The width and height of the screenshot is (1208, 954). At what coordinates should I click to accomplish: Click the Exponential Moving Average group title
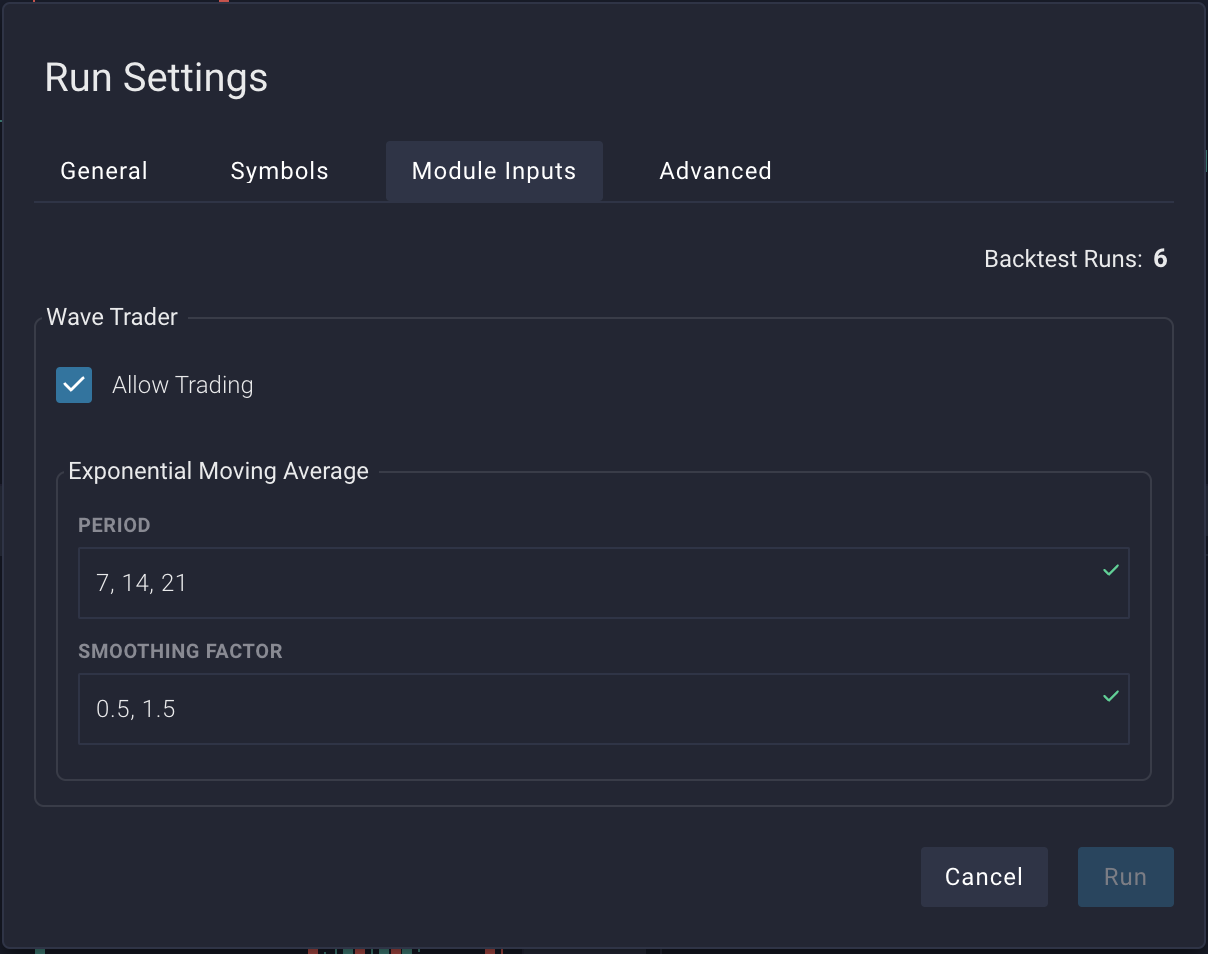[218, 471]
